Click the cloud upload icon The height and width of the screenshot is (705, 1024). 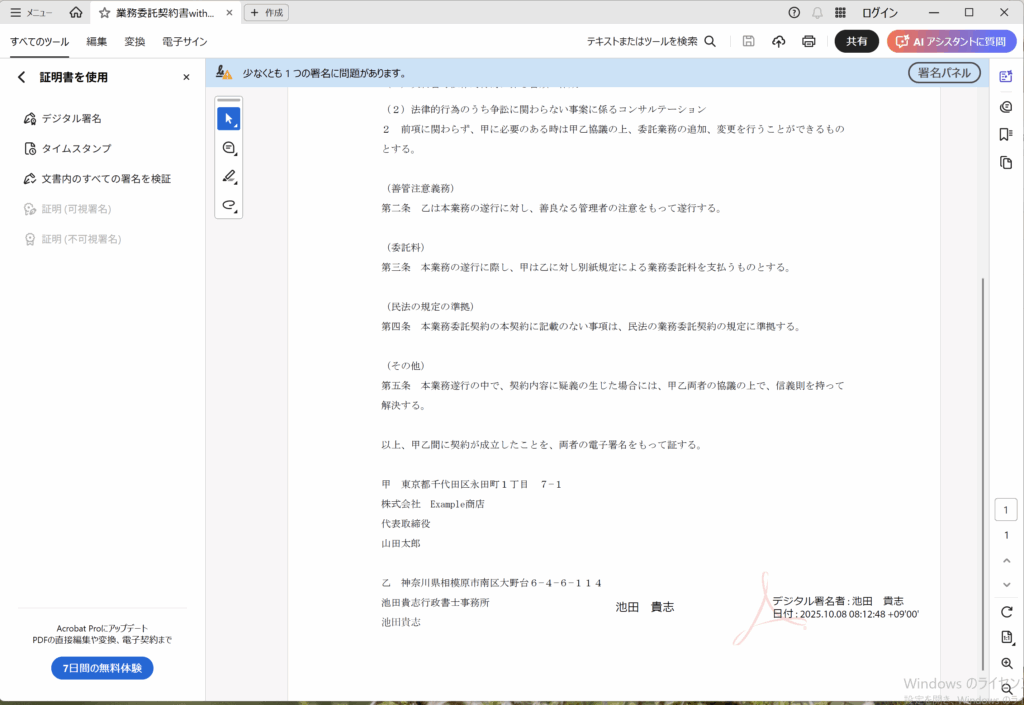(779, 41)
